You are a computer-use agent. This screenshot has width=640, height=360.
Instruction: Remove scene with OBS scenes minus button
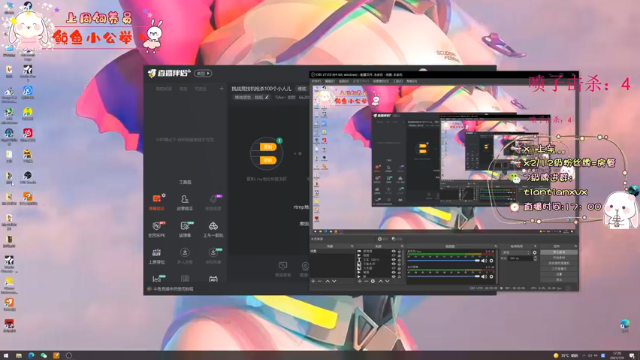(320, 281)
